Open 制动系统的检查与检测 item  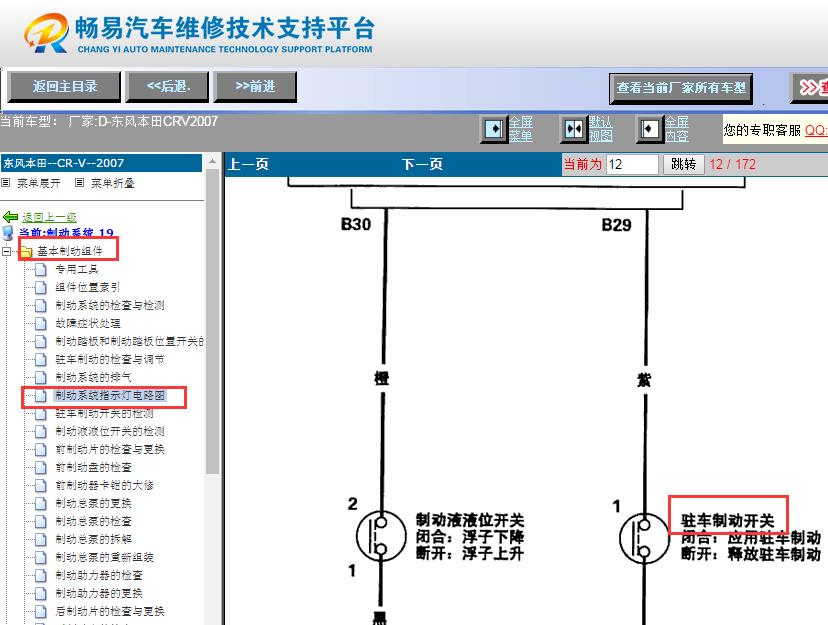point(110,305)
